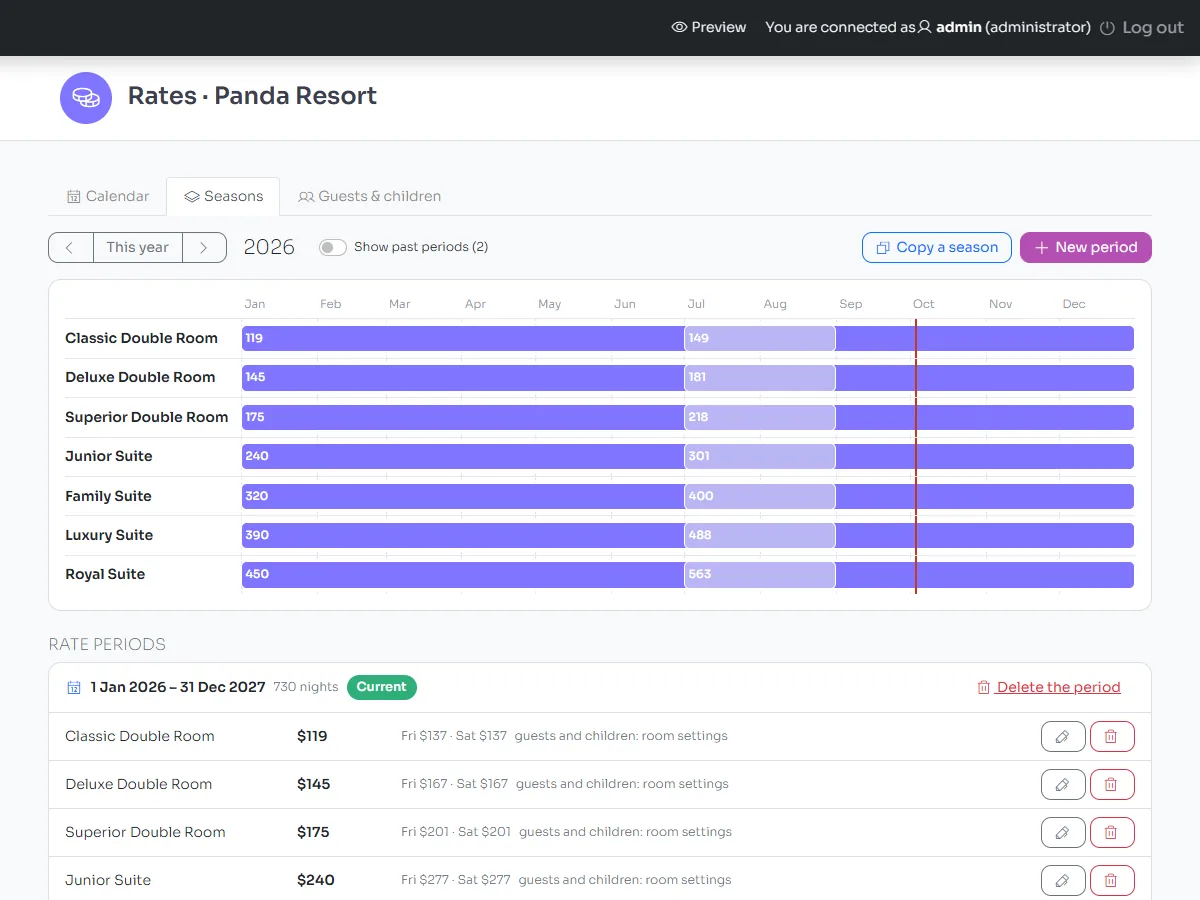Delete the Deluxe Double Room rate

(x=1112, y=784)
